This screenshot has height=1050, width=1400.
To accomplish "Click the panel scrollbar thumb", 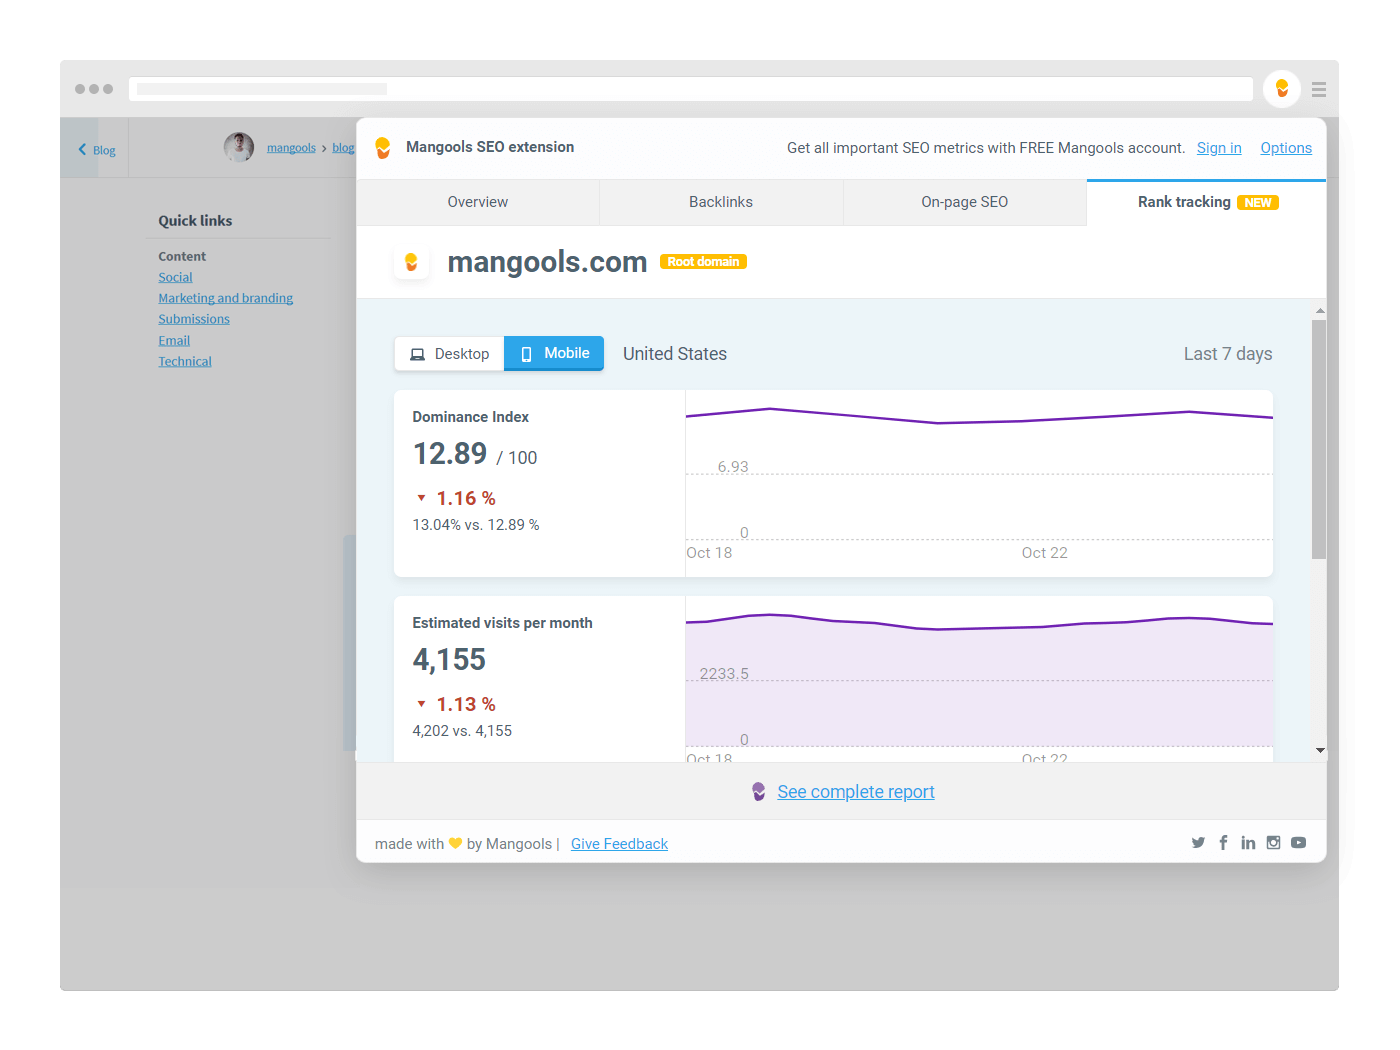I will [1319, 440].
